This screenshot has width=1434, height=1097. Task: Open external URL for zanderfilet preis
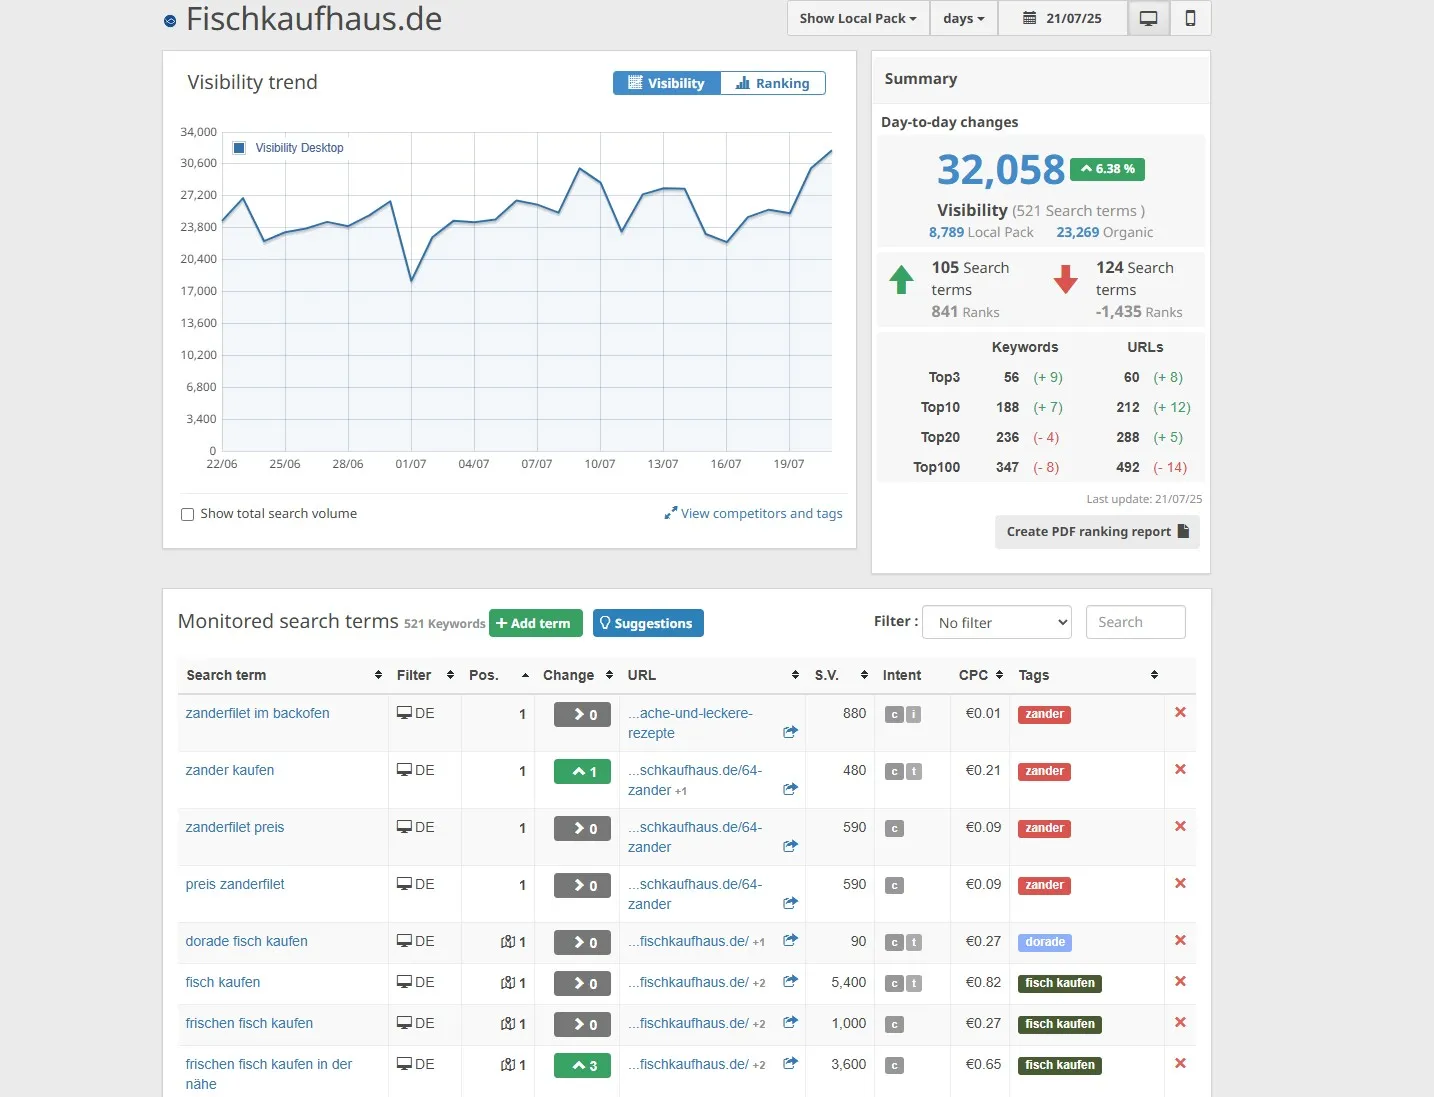[x=790, y=846]
